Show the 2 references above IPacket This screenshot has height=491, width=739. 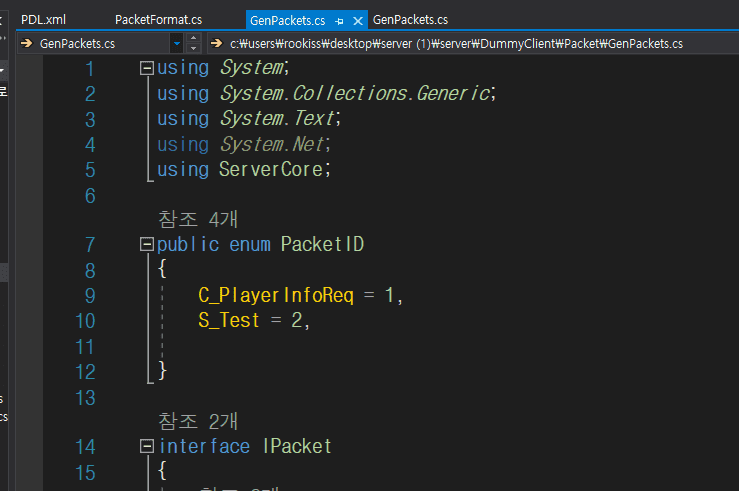coord(196,421)
